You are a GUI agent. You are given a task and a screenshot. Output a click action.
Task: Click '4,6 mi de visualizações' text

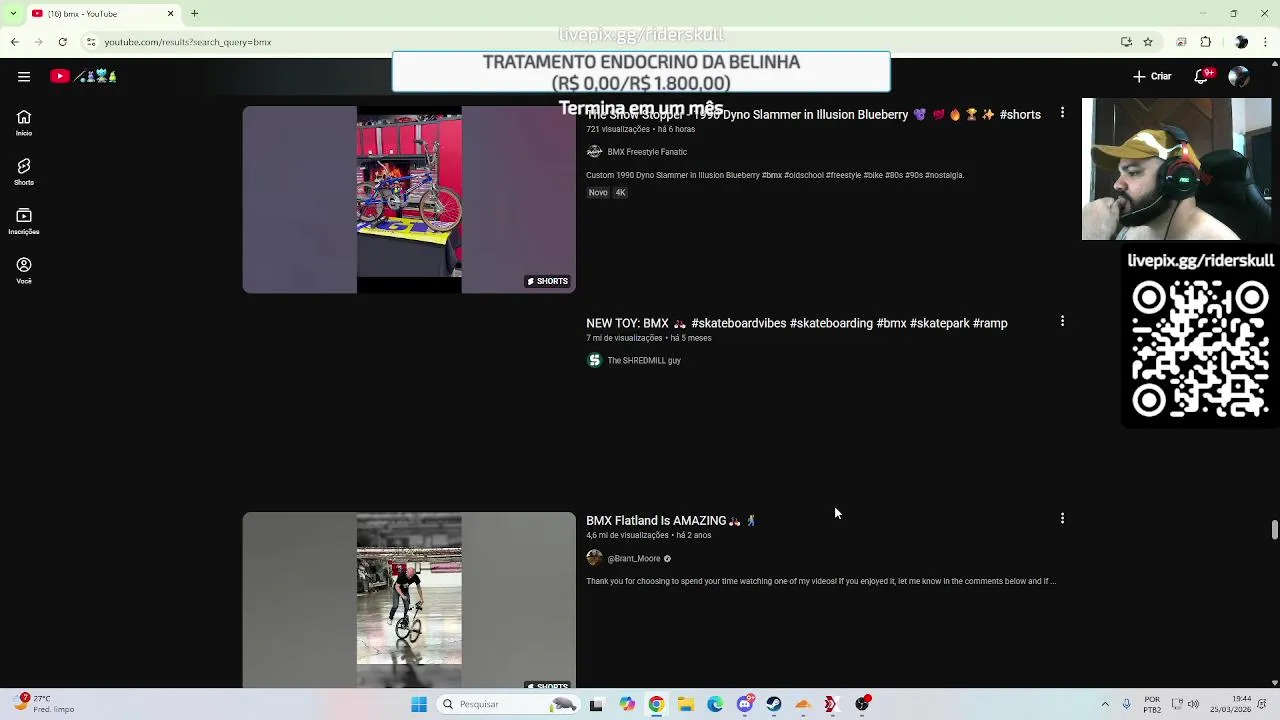pos(627,535)
